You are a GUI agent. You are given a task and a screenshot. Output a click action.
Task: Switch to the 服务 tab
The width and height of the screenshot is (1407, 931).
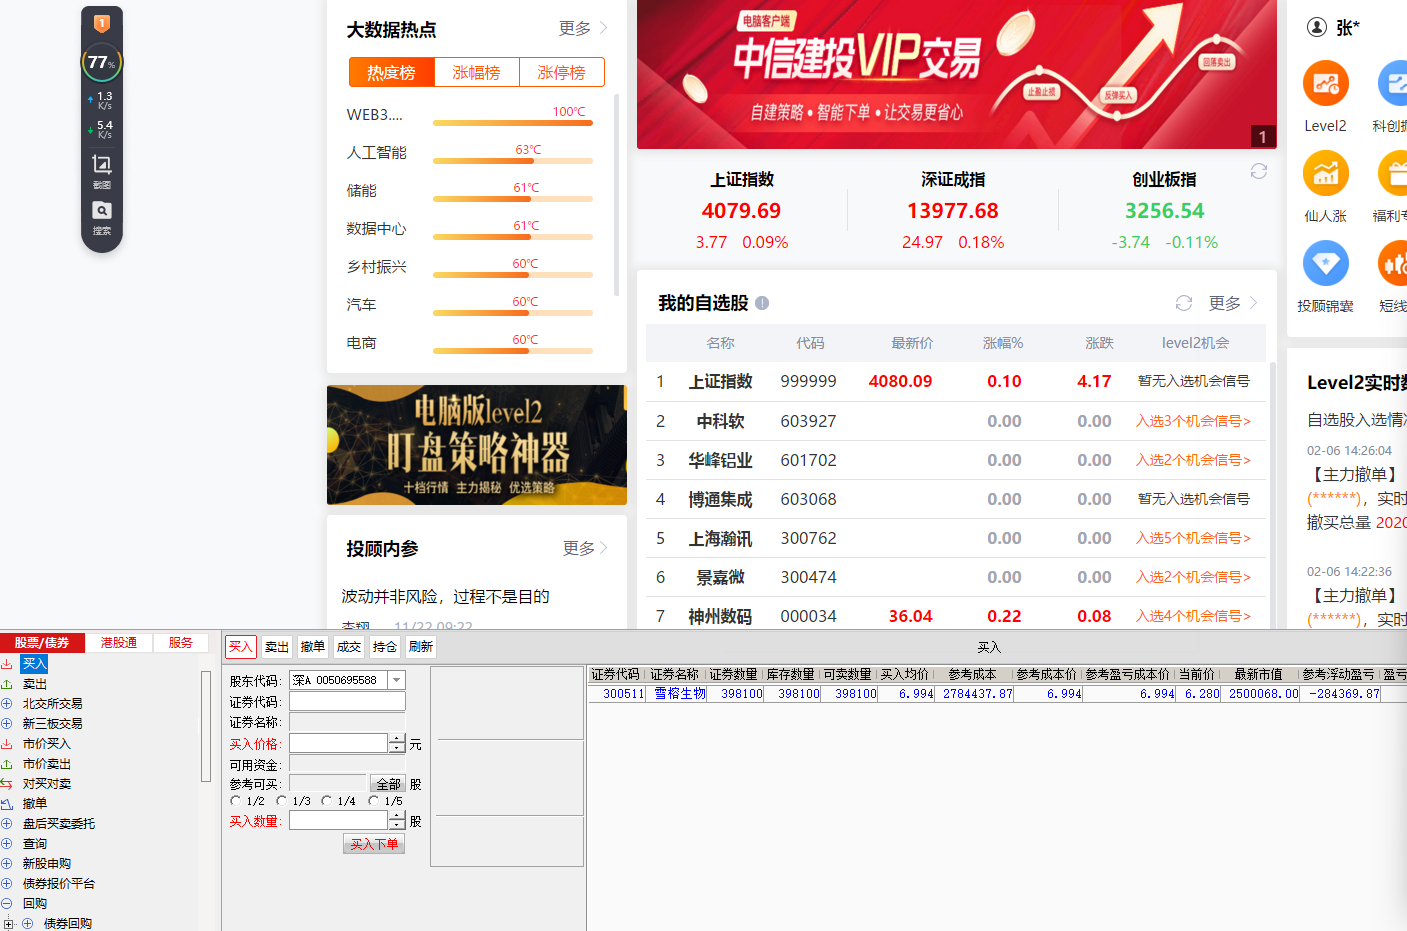(181, 643)
